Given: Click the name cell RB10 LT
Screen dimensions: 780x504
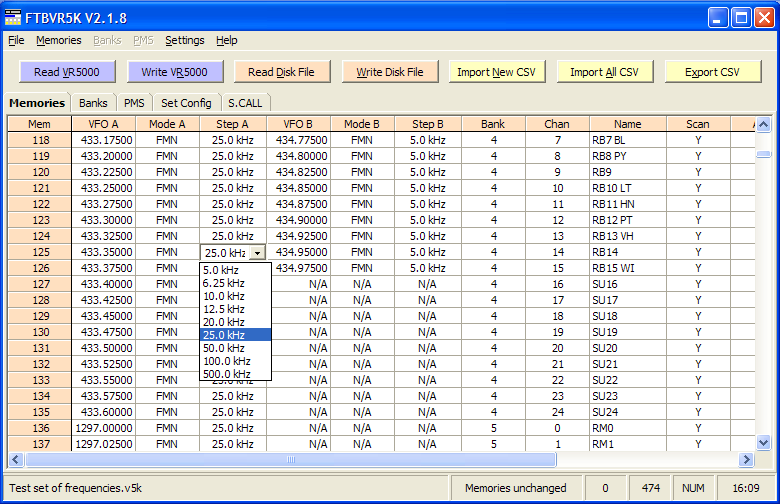Looking at the screenshot, I should pyautogui.click(x=628, y=188).
